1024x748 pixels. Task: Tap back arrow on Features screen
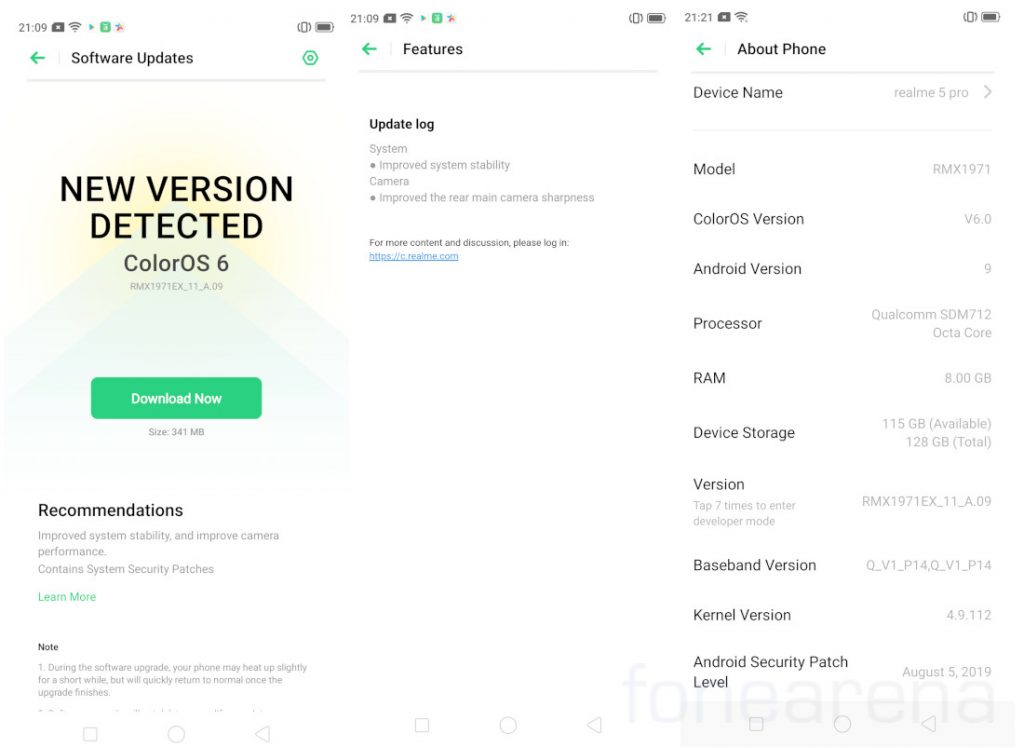point(370,49)
